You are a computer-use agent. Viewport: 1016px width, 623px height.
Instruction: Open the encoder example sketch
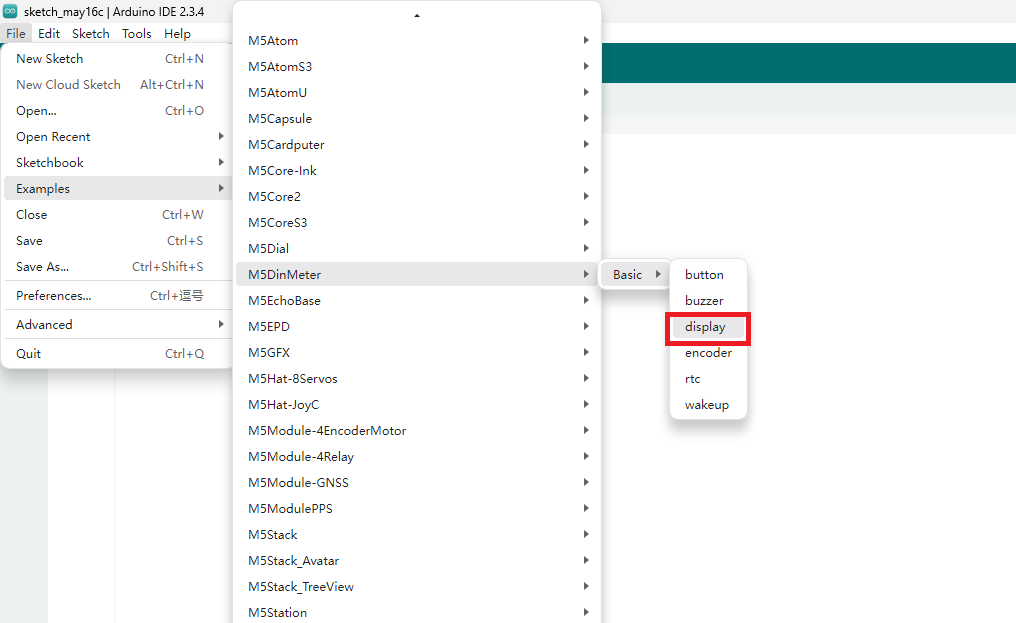coord(708,353)
